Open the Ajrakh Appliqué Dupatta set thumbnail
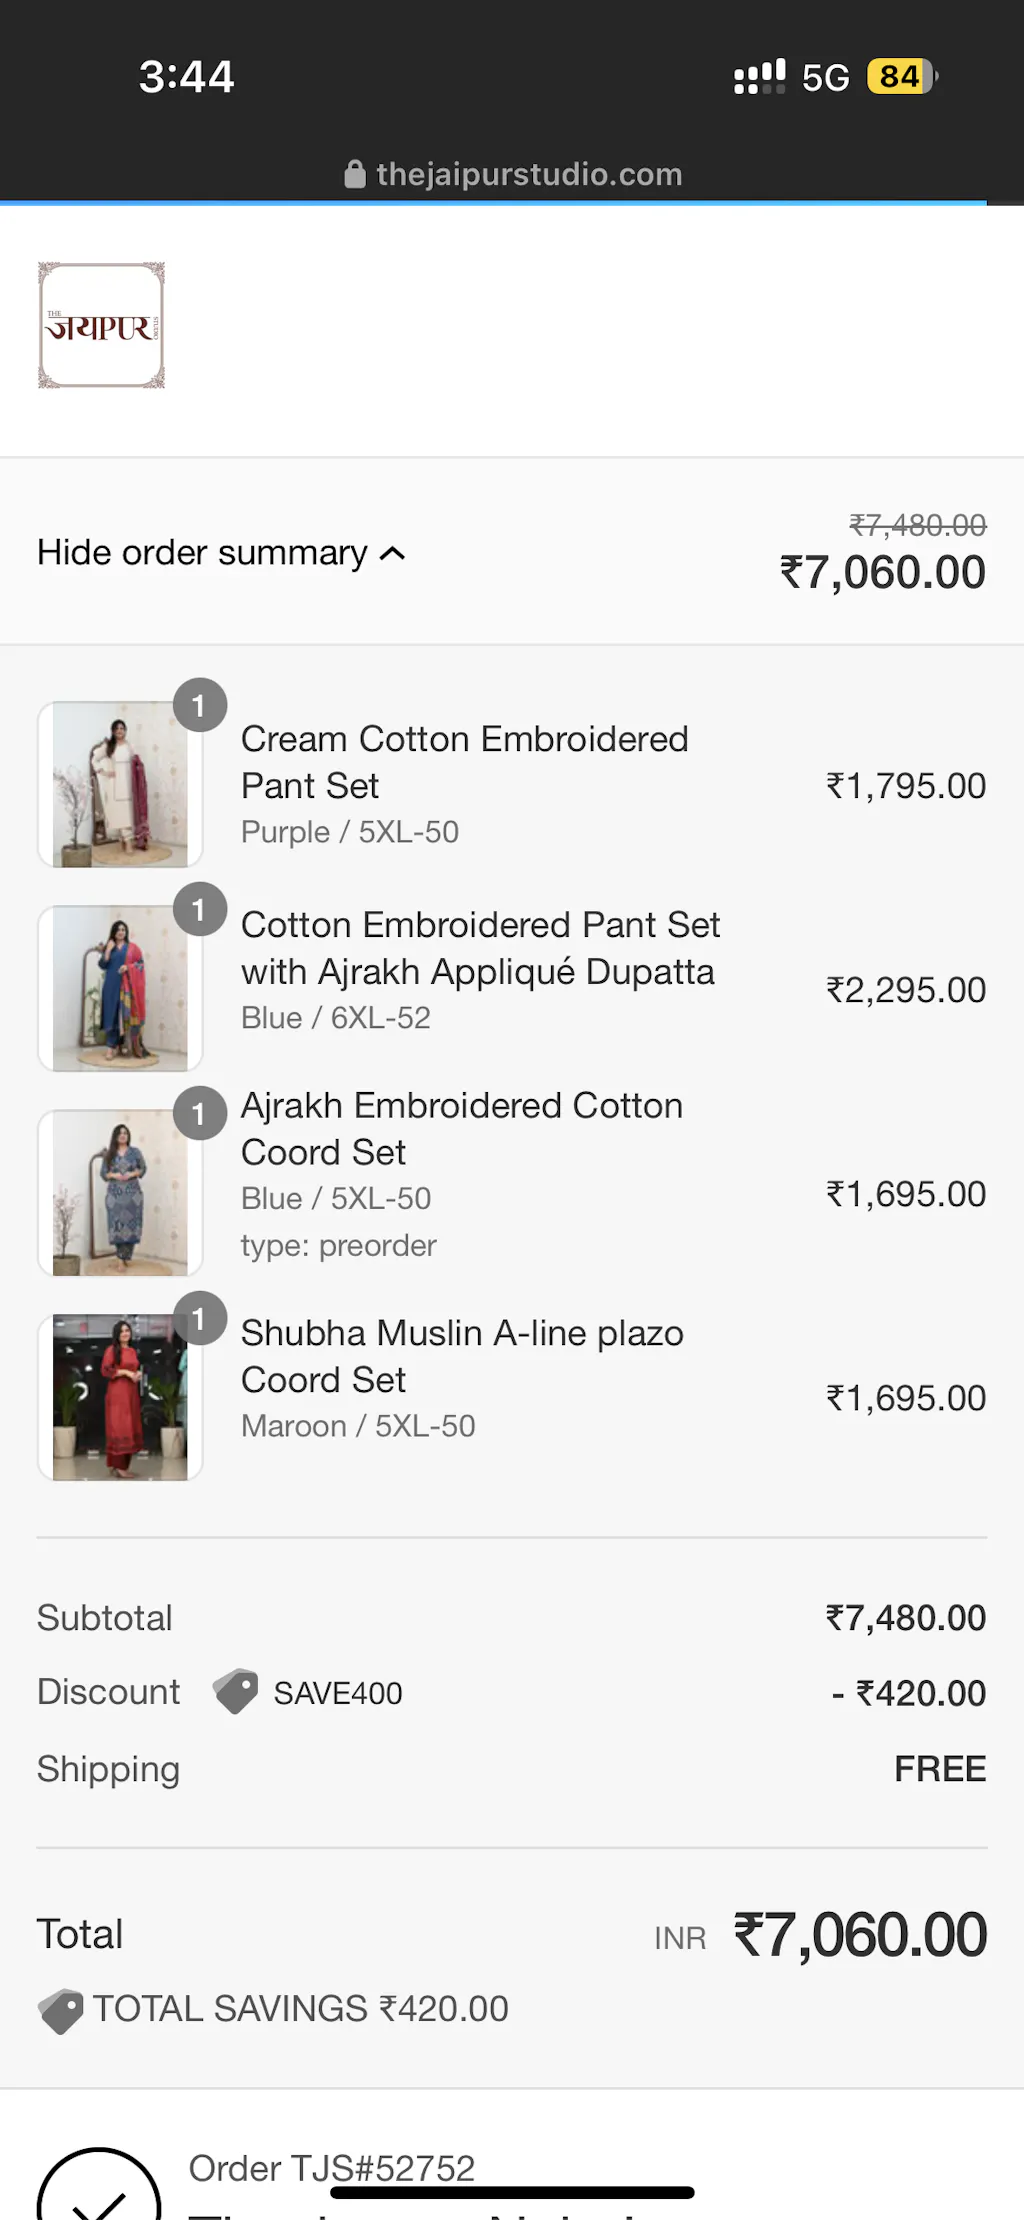 120,989
